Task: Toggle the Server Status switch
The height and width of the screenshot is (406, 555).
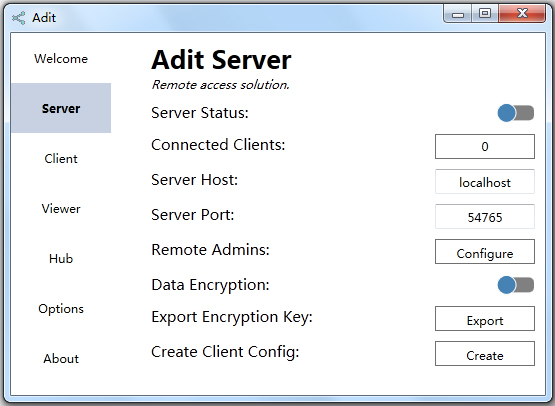Action: click(x=516, y=113)
